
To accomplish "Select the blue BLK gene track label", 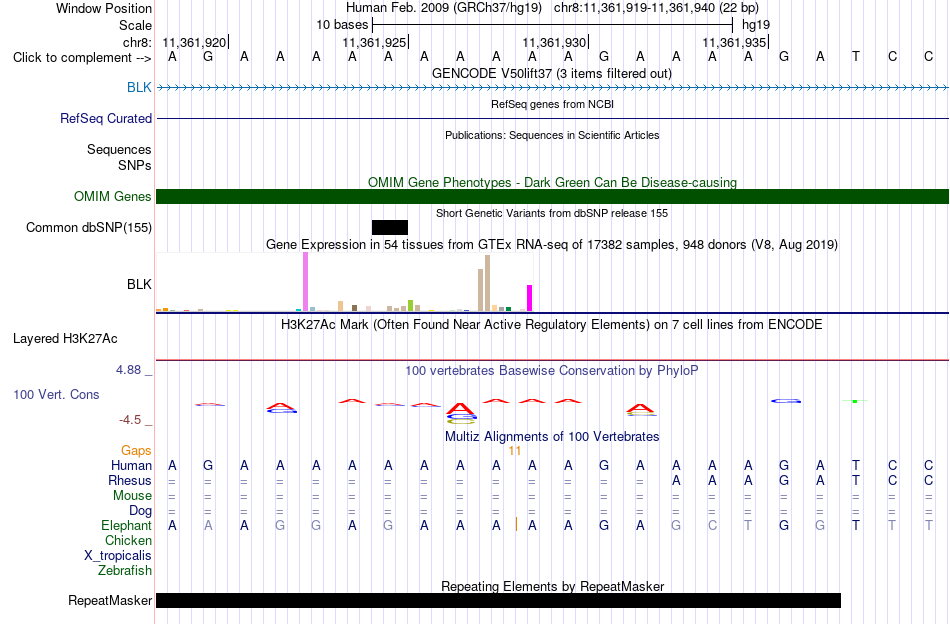I will (x=139, y=87).
